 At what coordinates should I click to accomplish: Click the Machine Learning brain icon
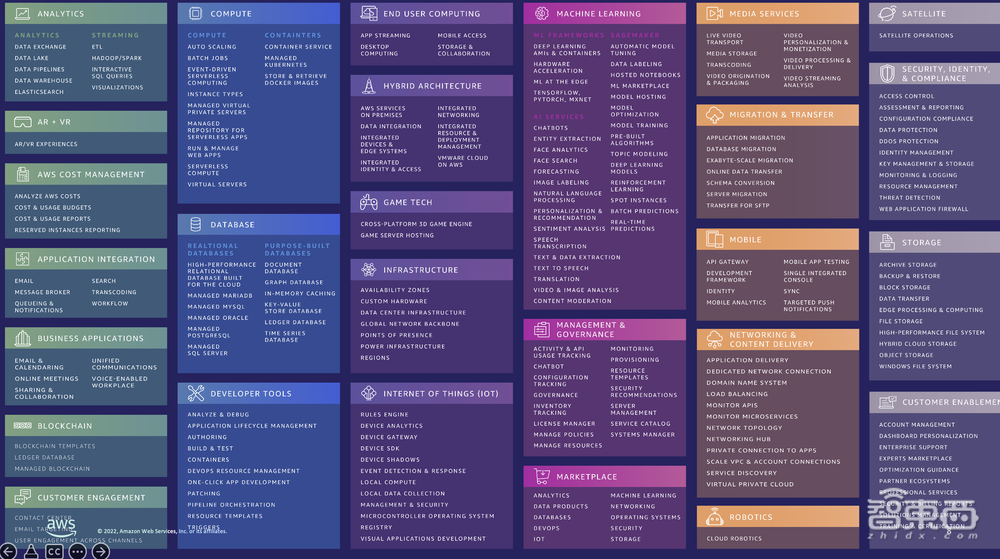tap(542, 14)
